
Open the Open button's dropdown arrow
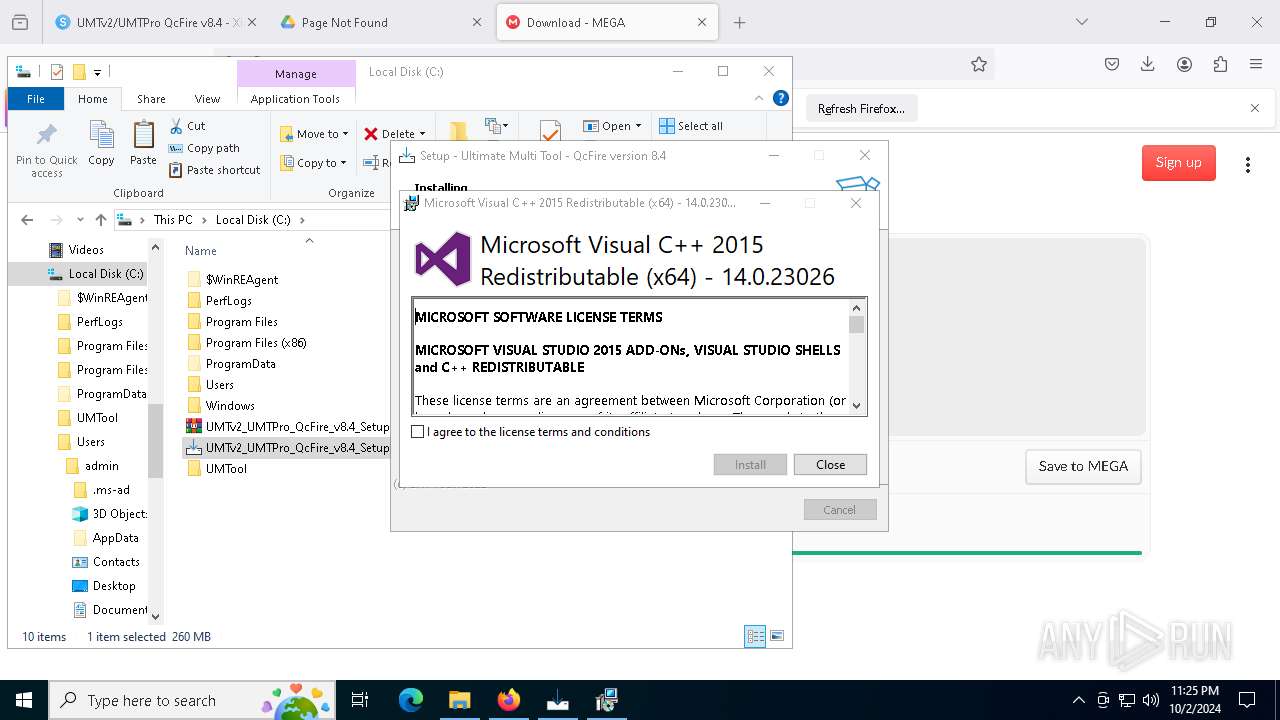click(638, 126)
